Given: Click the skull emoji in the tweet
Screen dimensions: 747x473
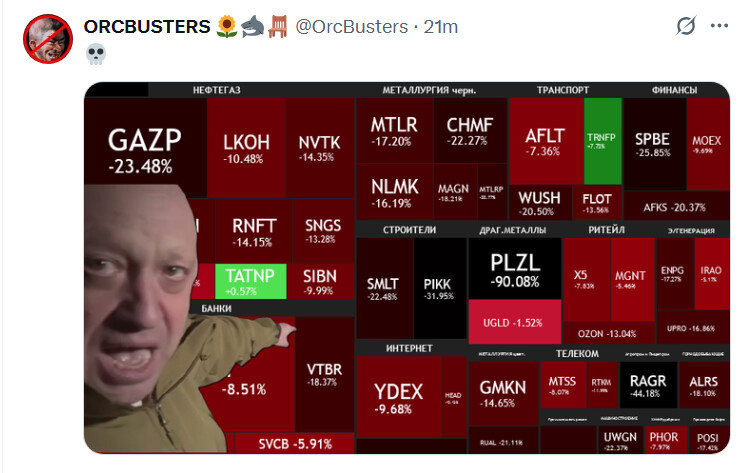Looking at the screenshot, I should (x=96, y=54).
